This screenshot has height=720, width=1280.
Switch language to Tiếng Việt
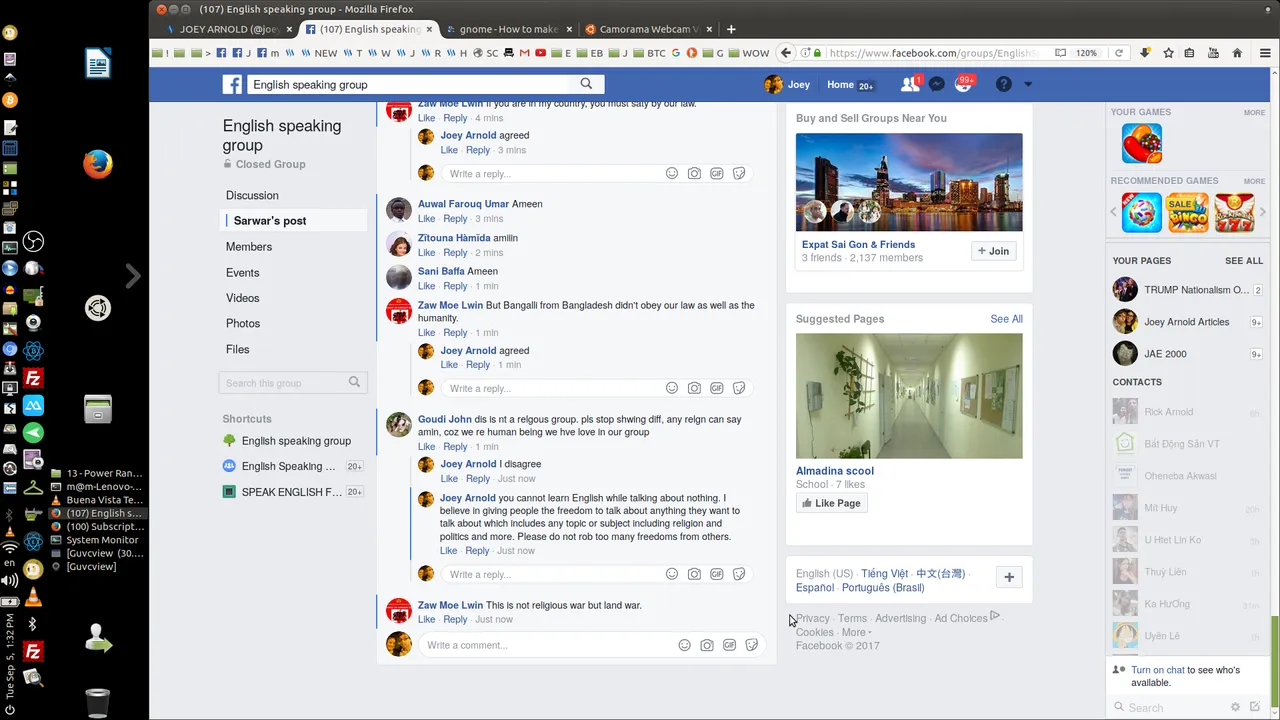click(x=884, y=574)
